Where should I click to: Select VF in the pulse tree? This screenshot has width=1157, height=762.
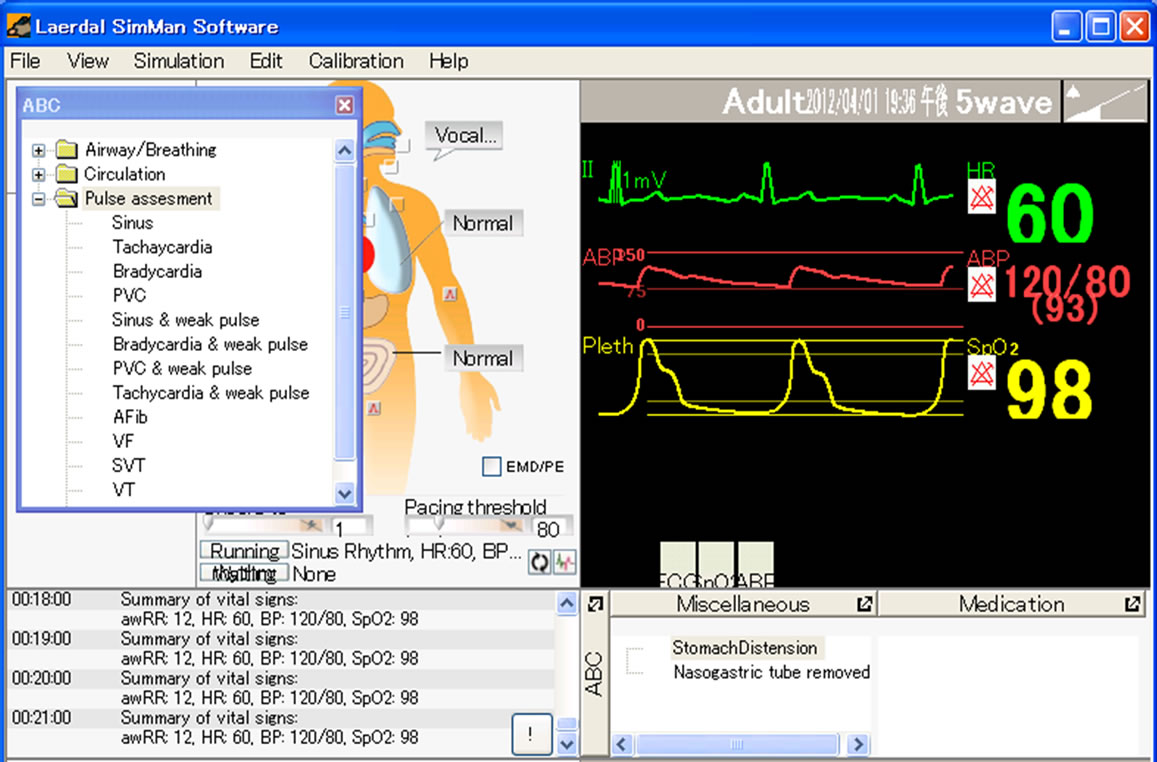pyautogui.click(x=123, y=442)
